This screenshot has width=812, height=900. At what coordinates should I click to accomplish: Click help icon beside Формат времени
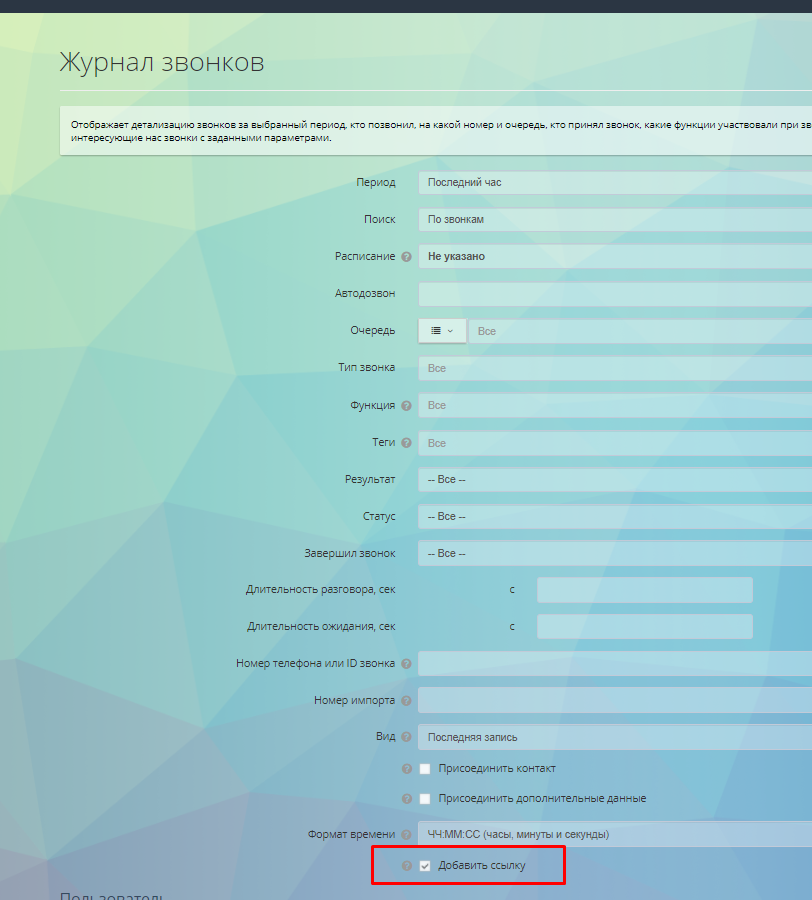[407, 835]
